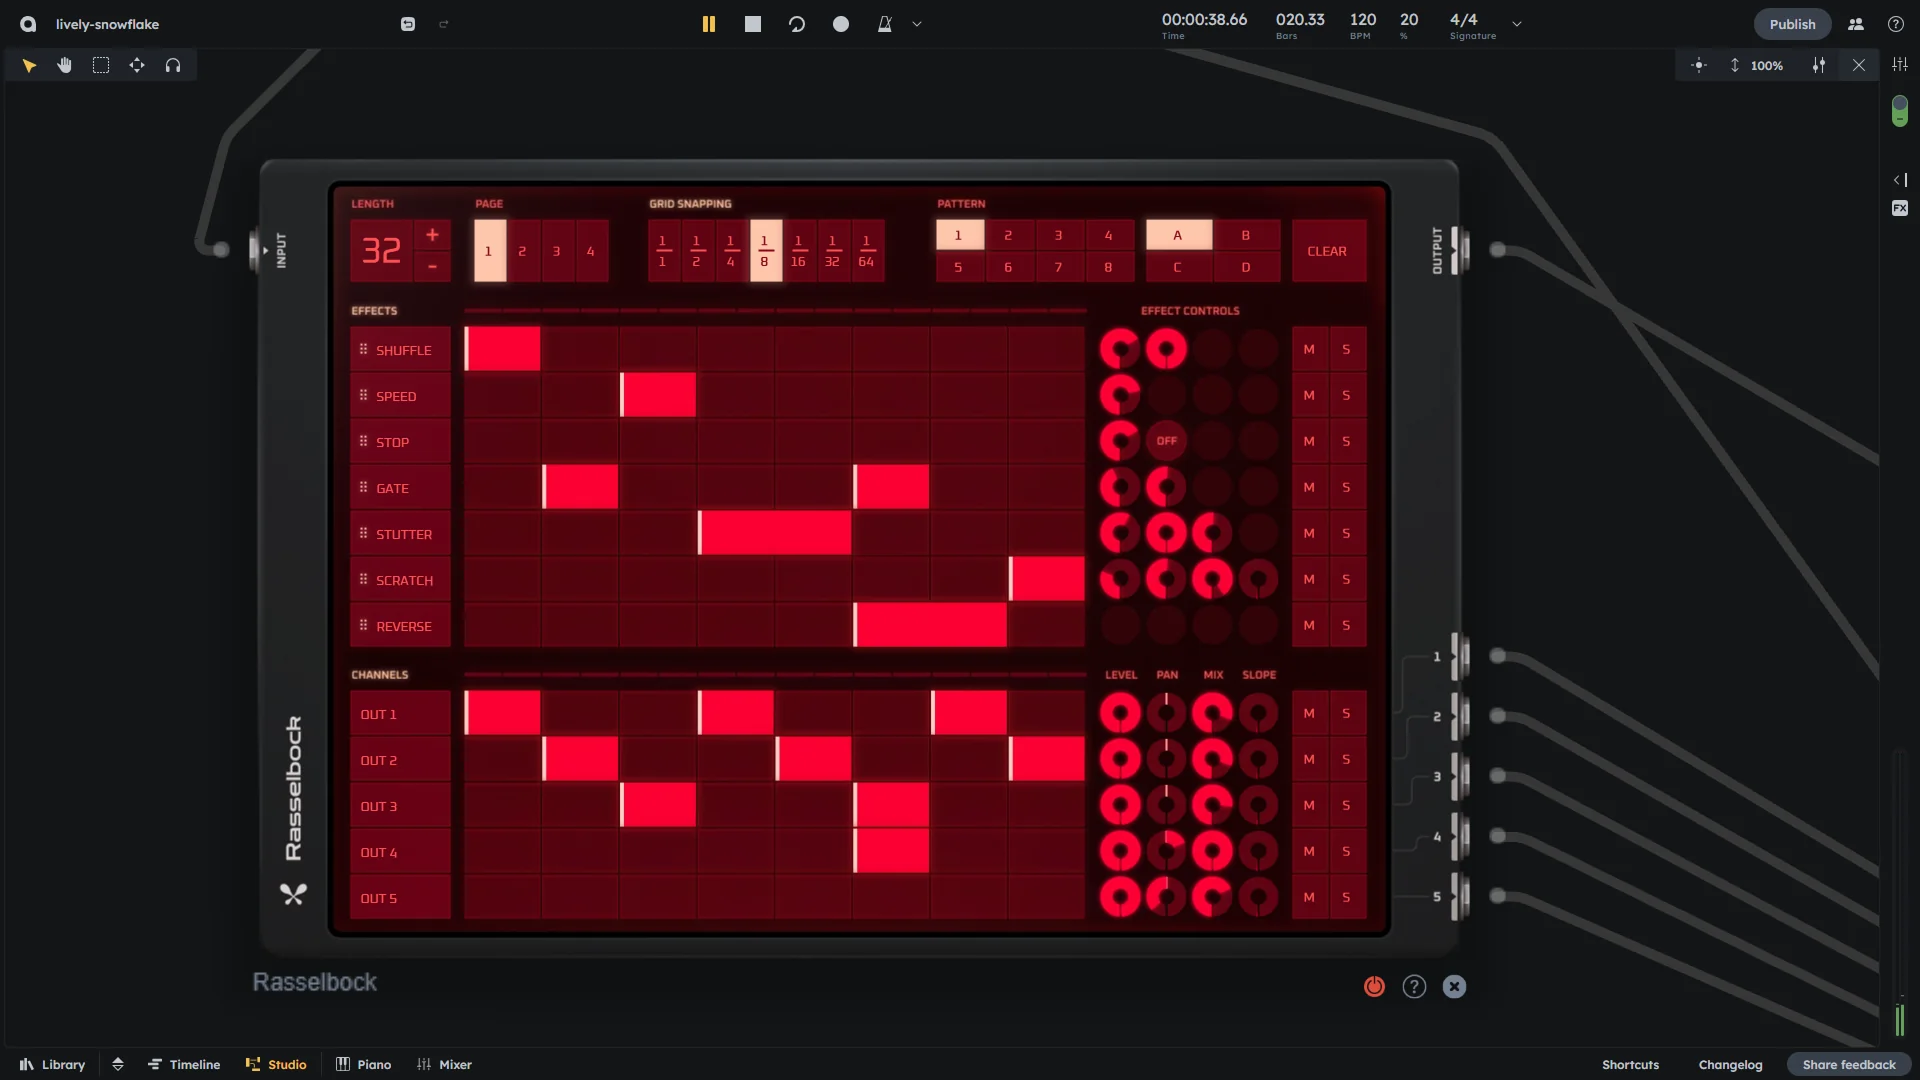Viewport: 1920px width, 1080px height.
Task: Select the hand pan tool
Action: point(65,65)
